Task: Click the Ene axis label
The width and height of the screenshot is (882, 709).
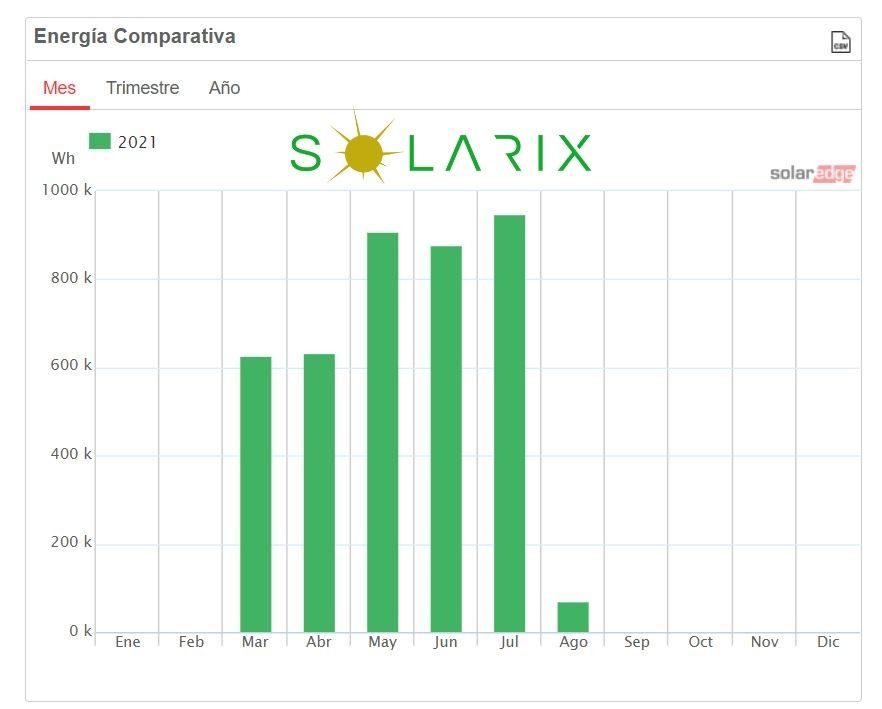Action: [x=128, y=641]
